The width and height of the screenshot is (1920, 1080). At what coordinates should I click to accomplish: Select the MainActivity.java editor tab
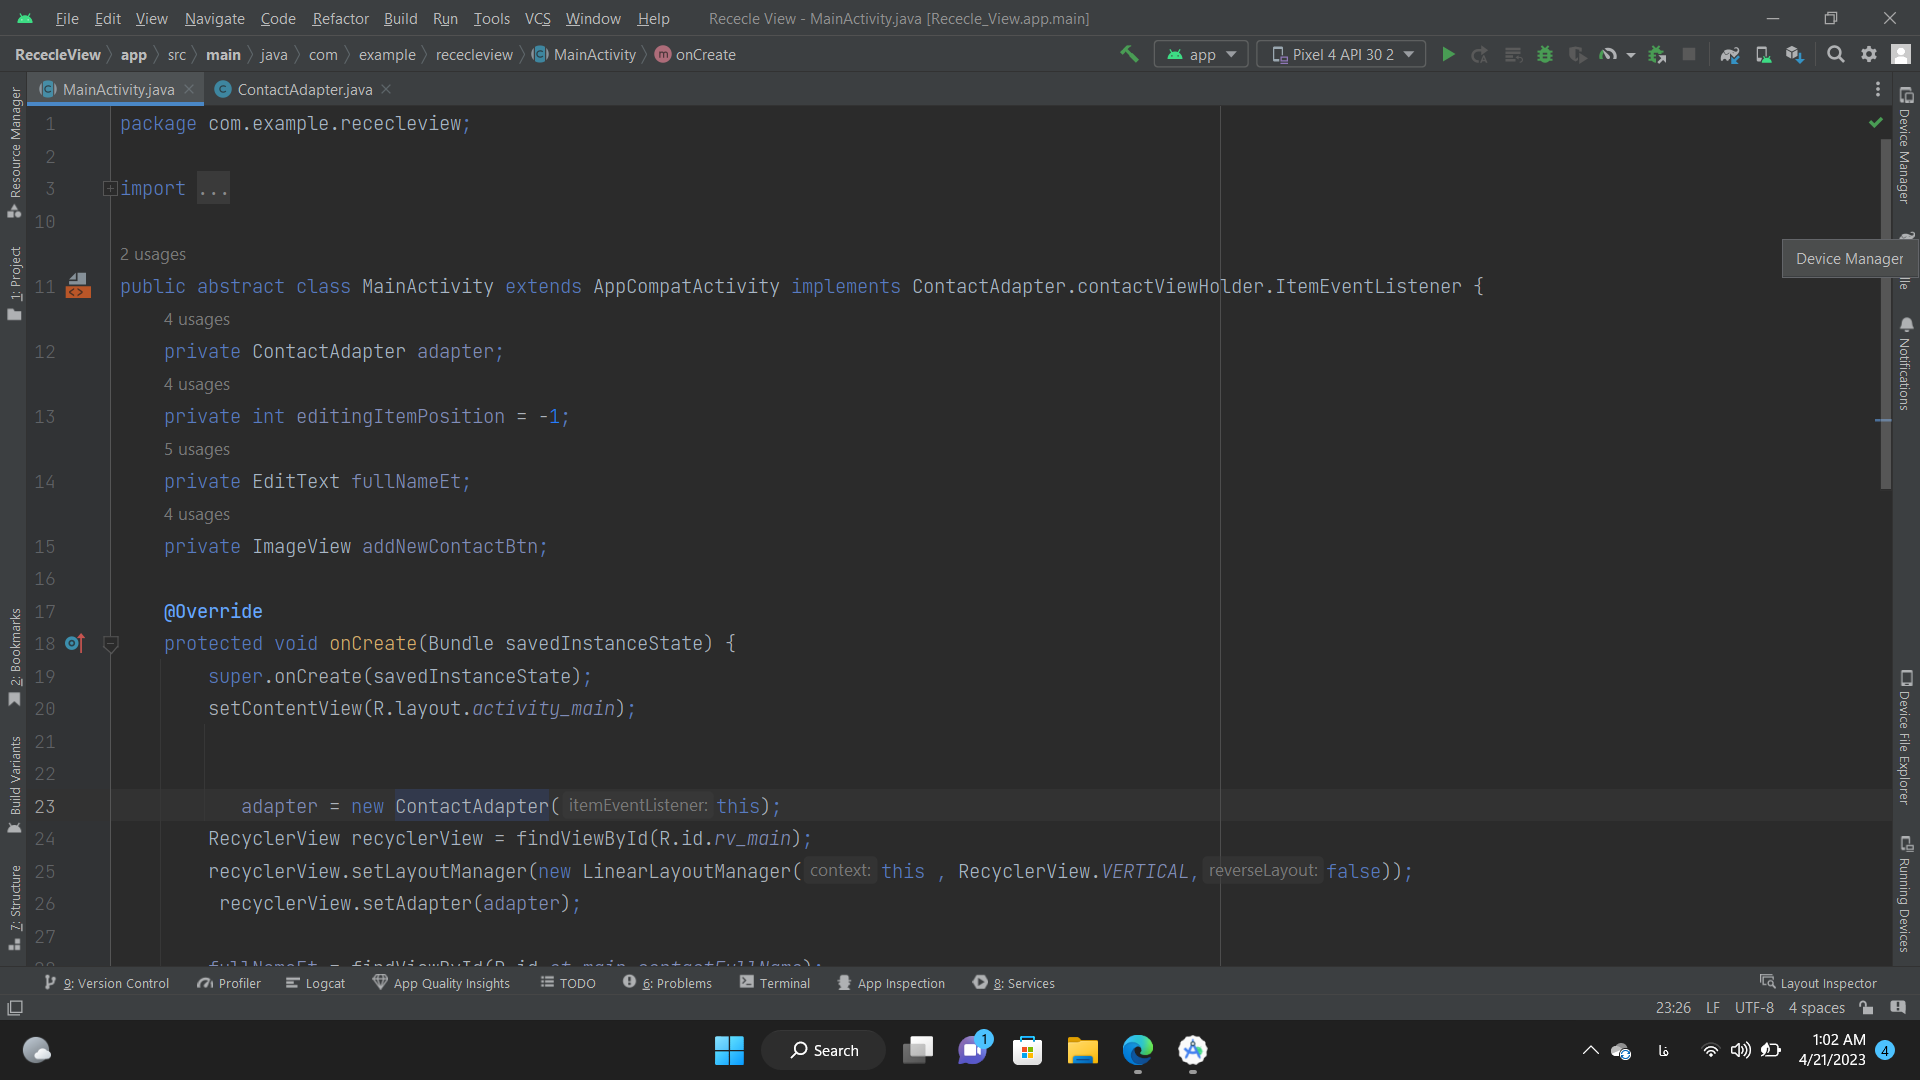pyautogui.click(x=118, y=89)
